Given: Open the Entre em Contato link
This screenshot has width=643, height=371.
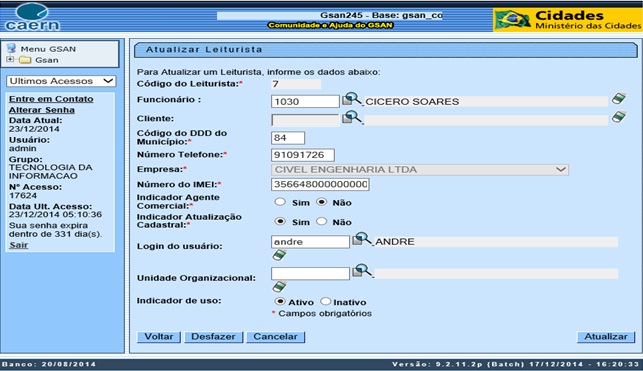Looking at the screenshot, I should [x=51, y=99].
